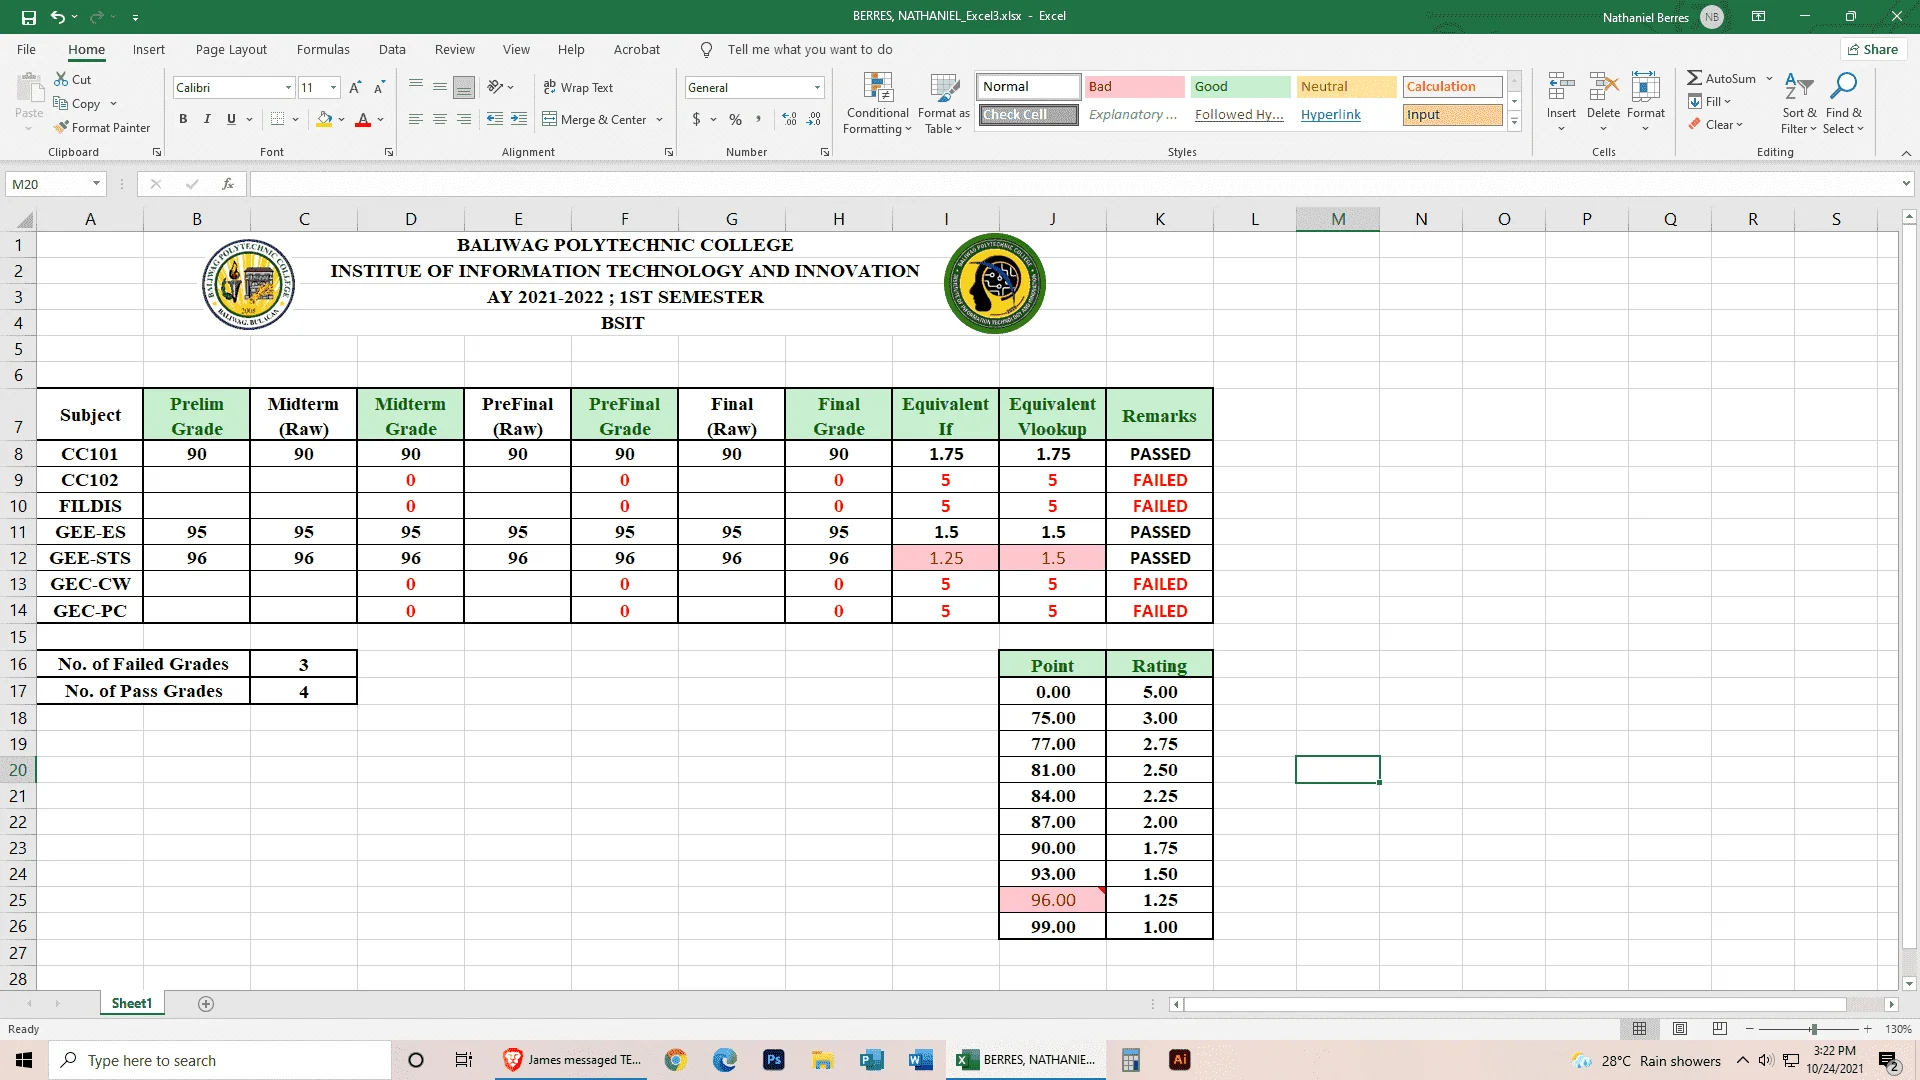Screen dimensions: 1920x1080
Task: Click the Share button
Action: (1873, 49)
